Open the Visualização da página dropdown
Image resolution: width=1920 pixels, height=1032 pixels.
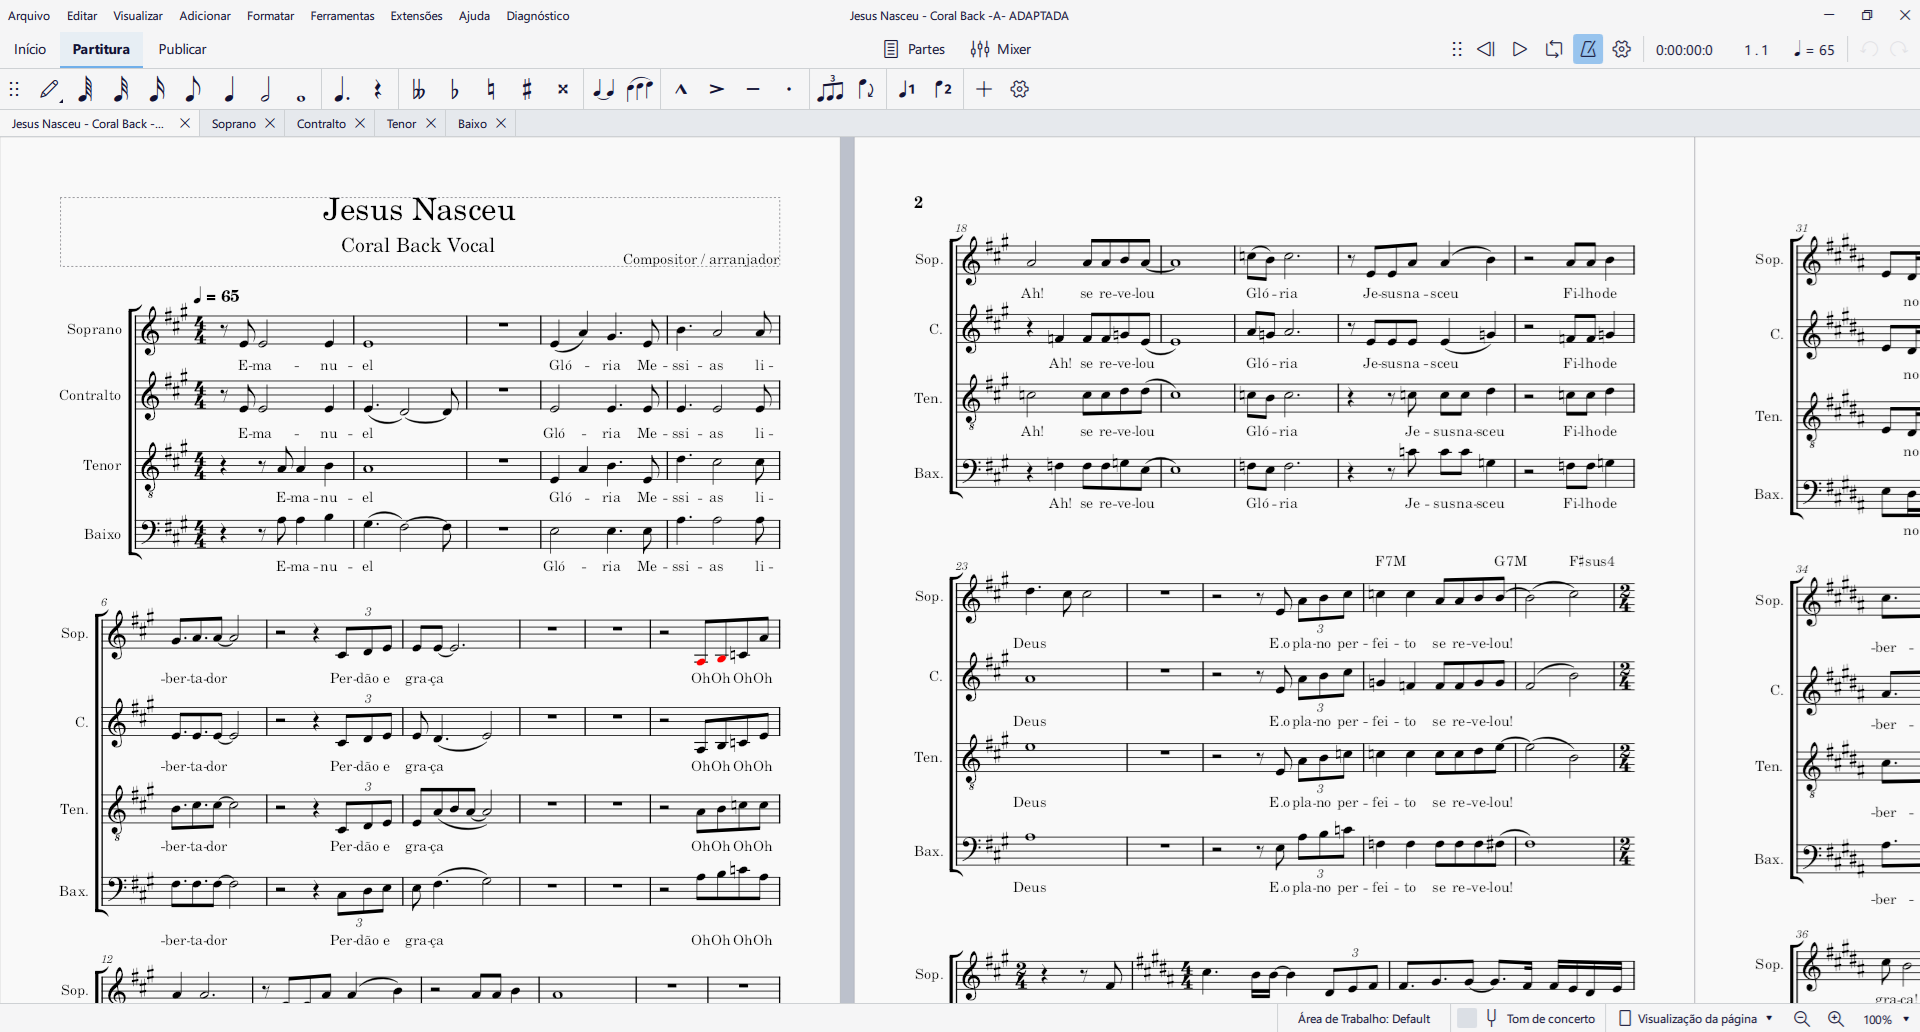click(x=1696, y=1019)
